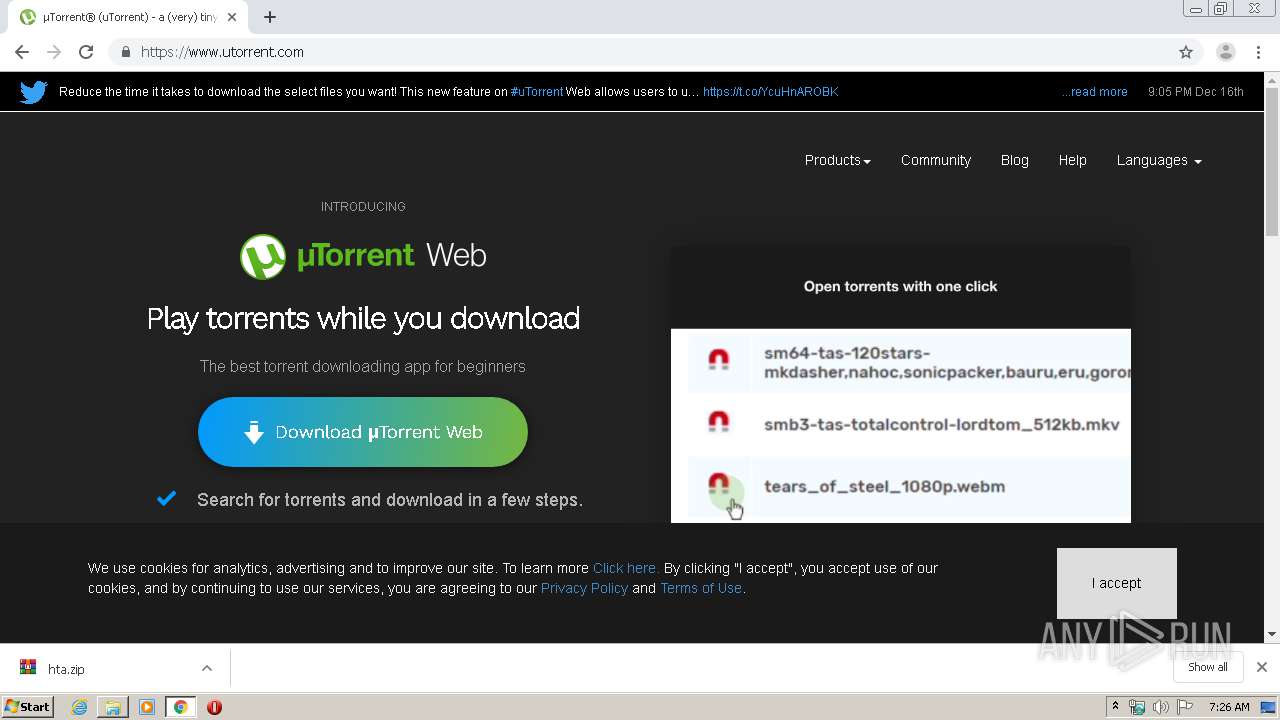Expand the Languages dropdown menu
Screen dimensions: 1280x720
pyautogui.click(x=1159, y=160)
